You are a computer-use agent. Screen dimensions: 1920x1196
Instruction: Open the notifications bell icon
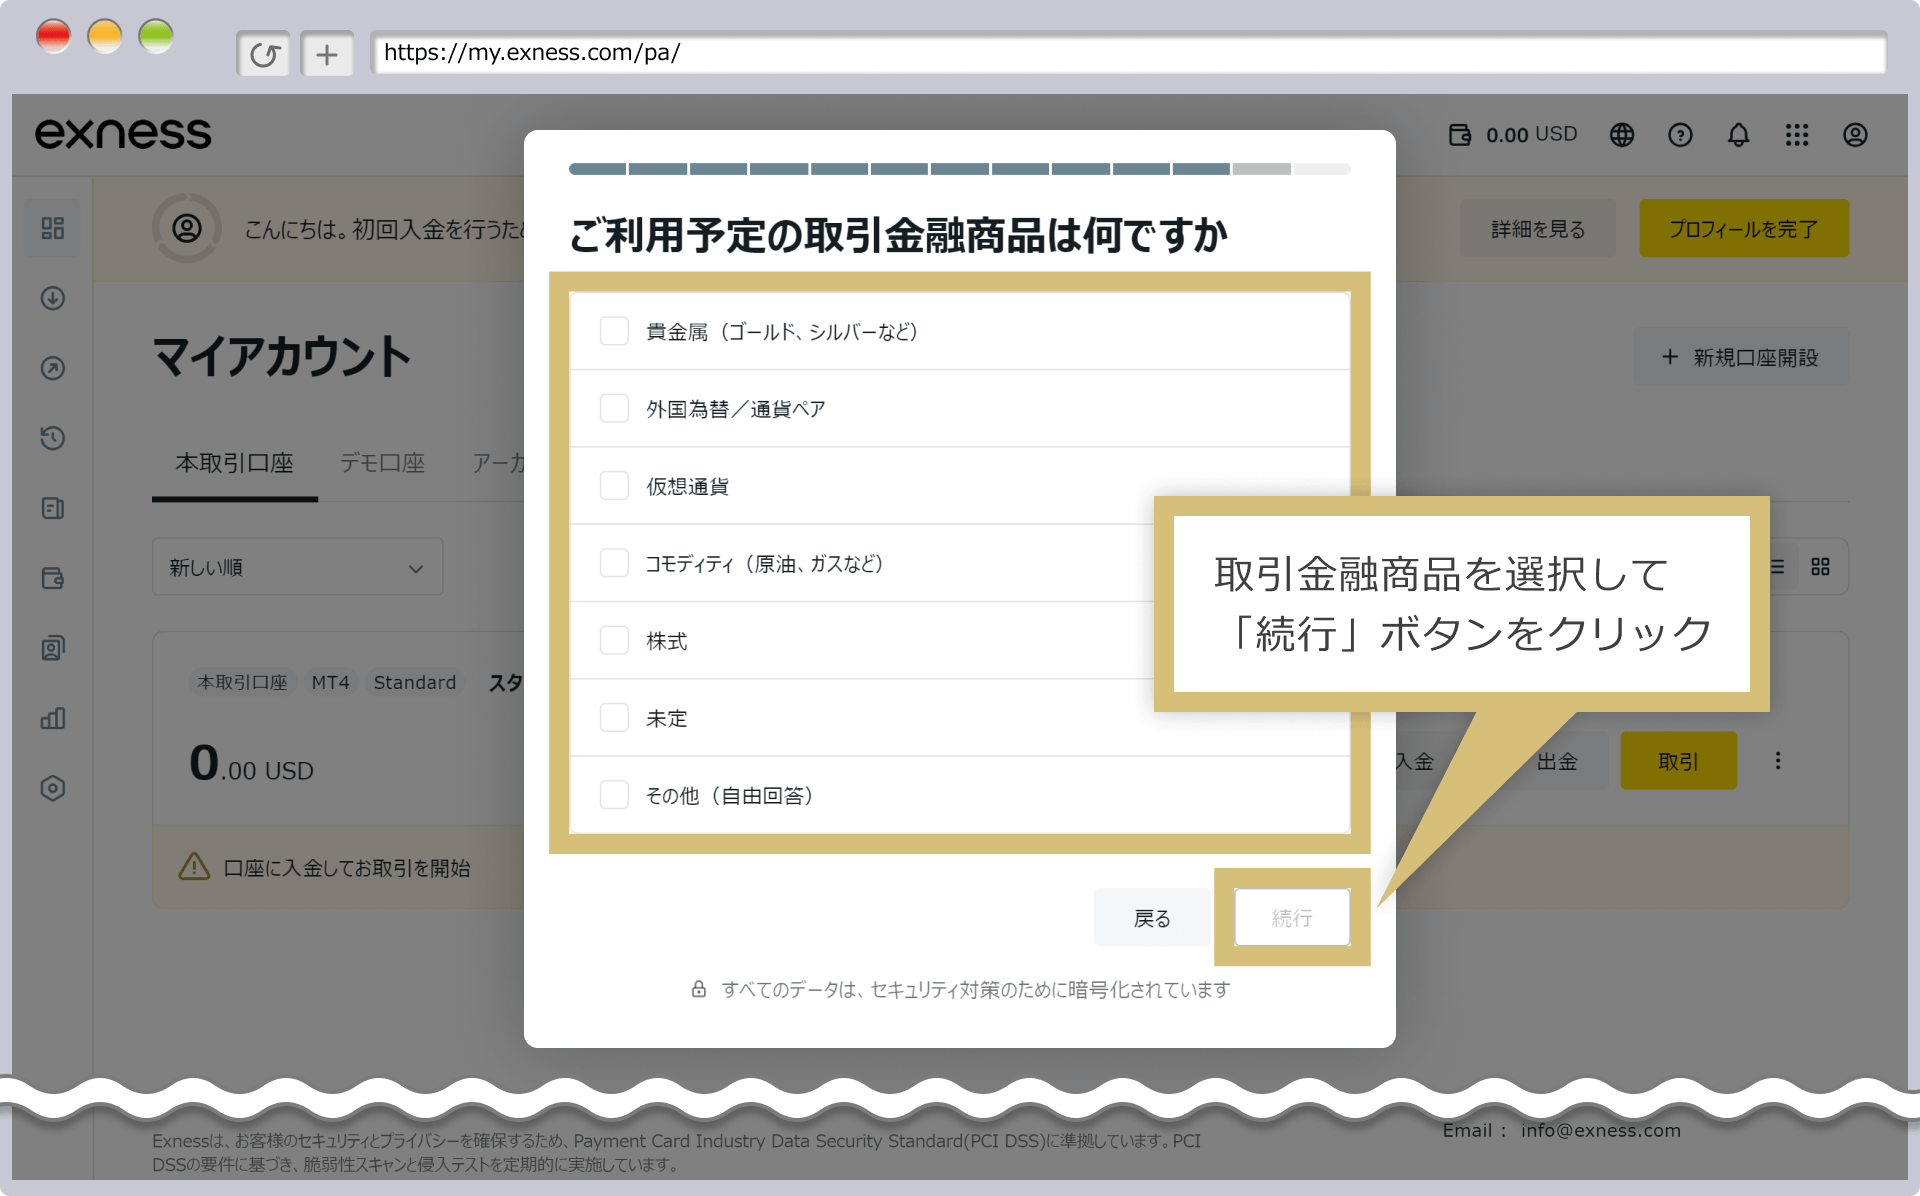1739,135
